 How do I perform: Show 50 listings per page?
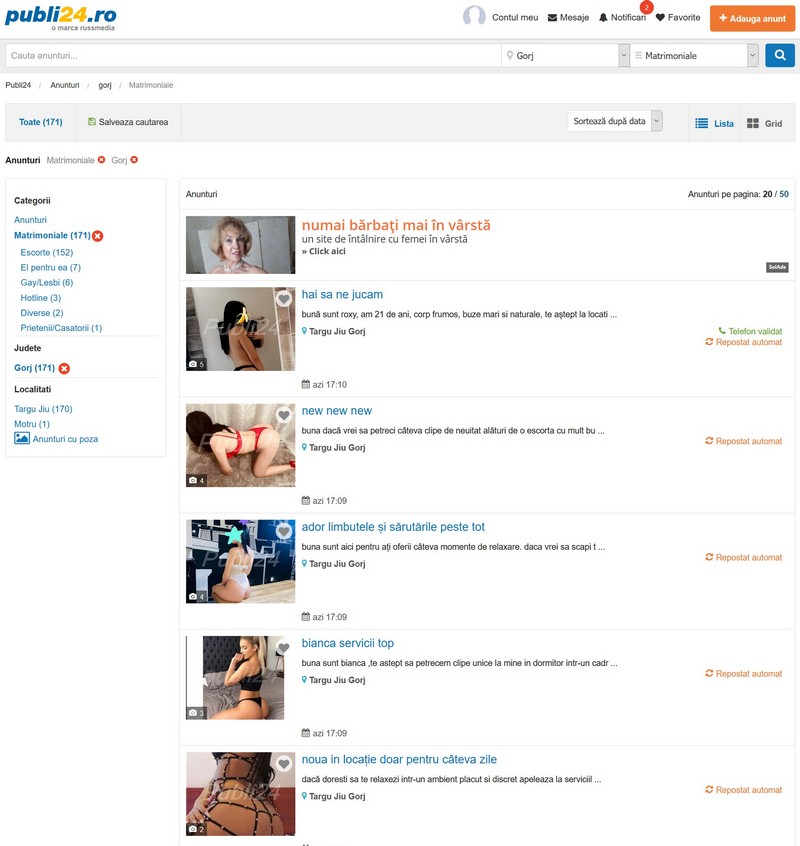784,194
